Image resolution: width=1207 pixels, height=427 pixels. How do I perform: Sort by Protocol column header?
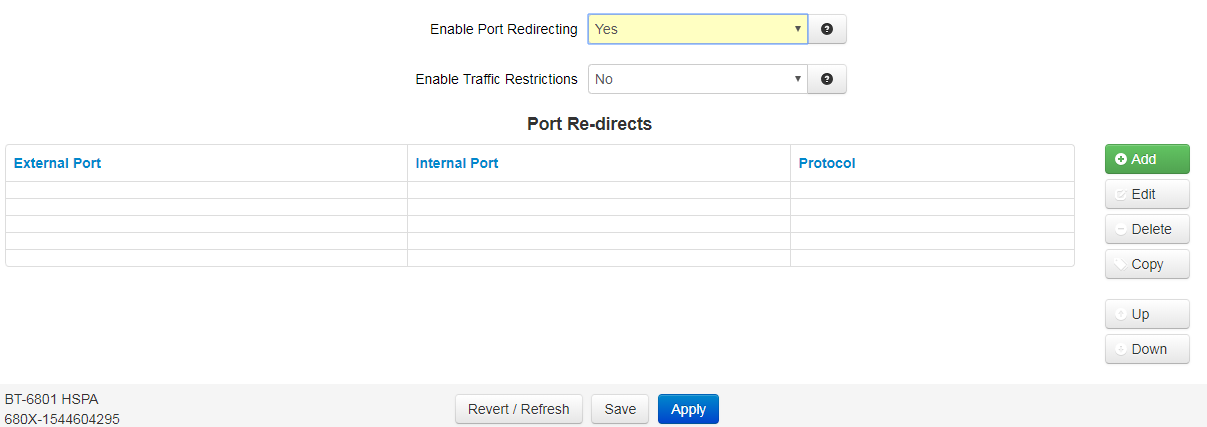pos(827,163)
